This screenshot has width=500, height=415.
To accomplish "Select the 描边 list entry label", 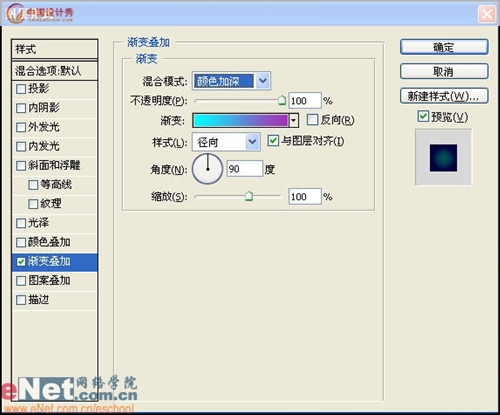I will [x=39, y=300].
